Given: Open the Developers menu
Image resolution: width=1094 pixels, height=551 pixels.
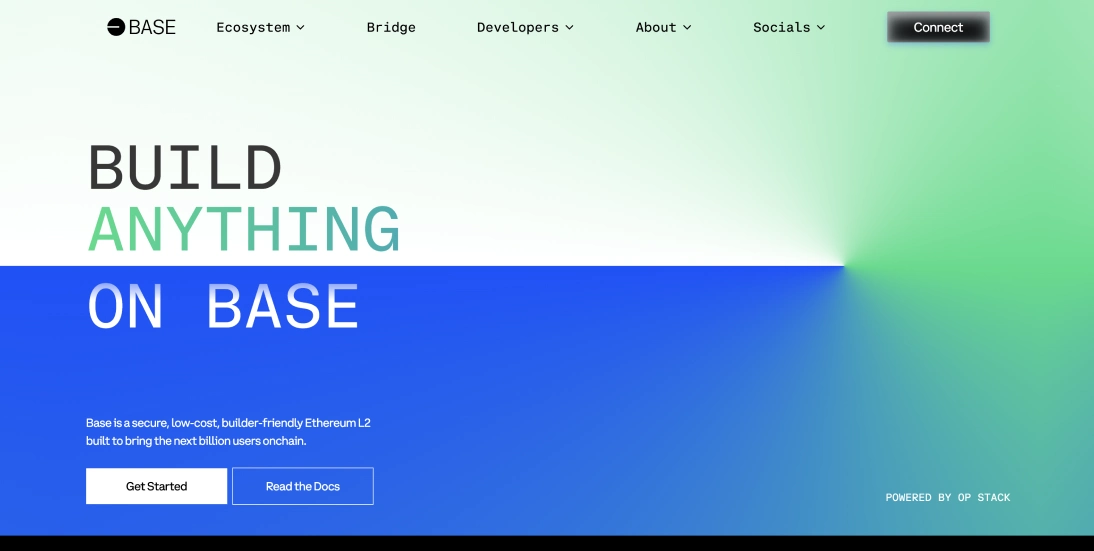Looking at the screenshot, I should click(525, 27).
